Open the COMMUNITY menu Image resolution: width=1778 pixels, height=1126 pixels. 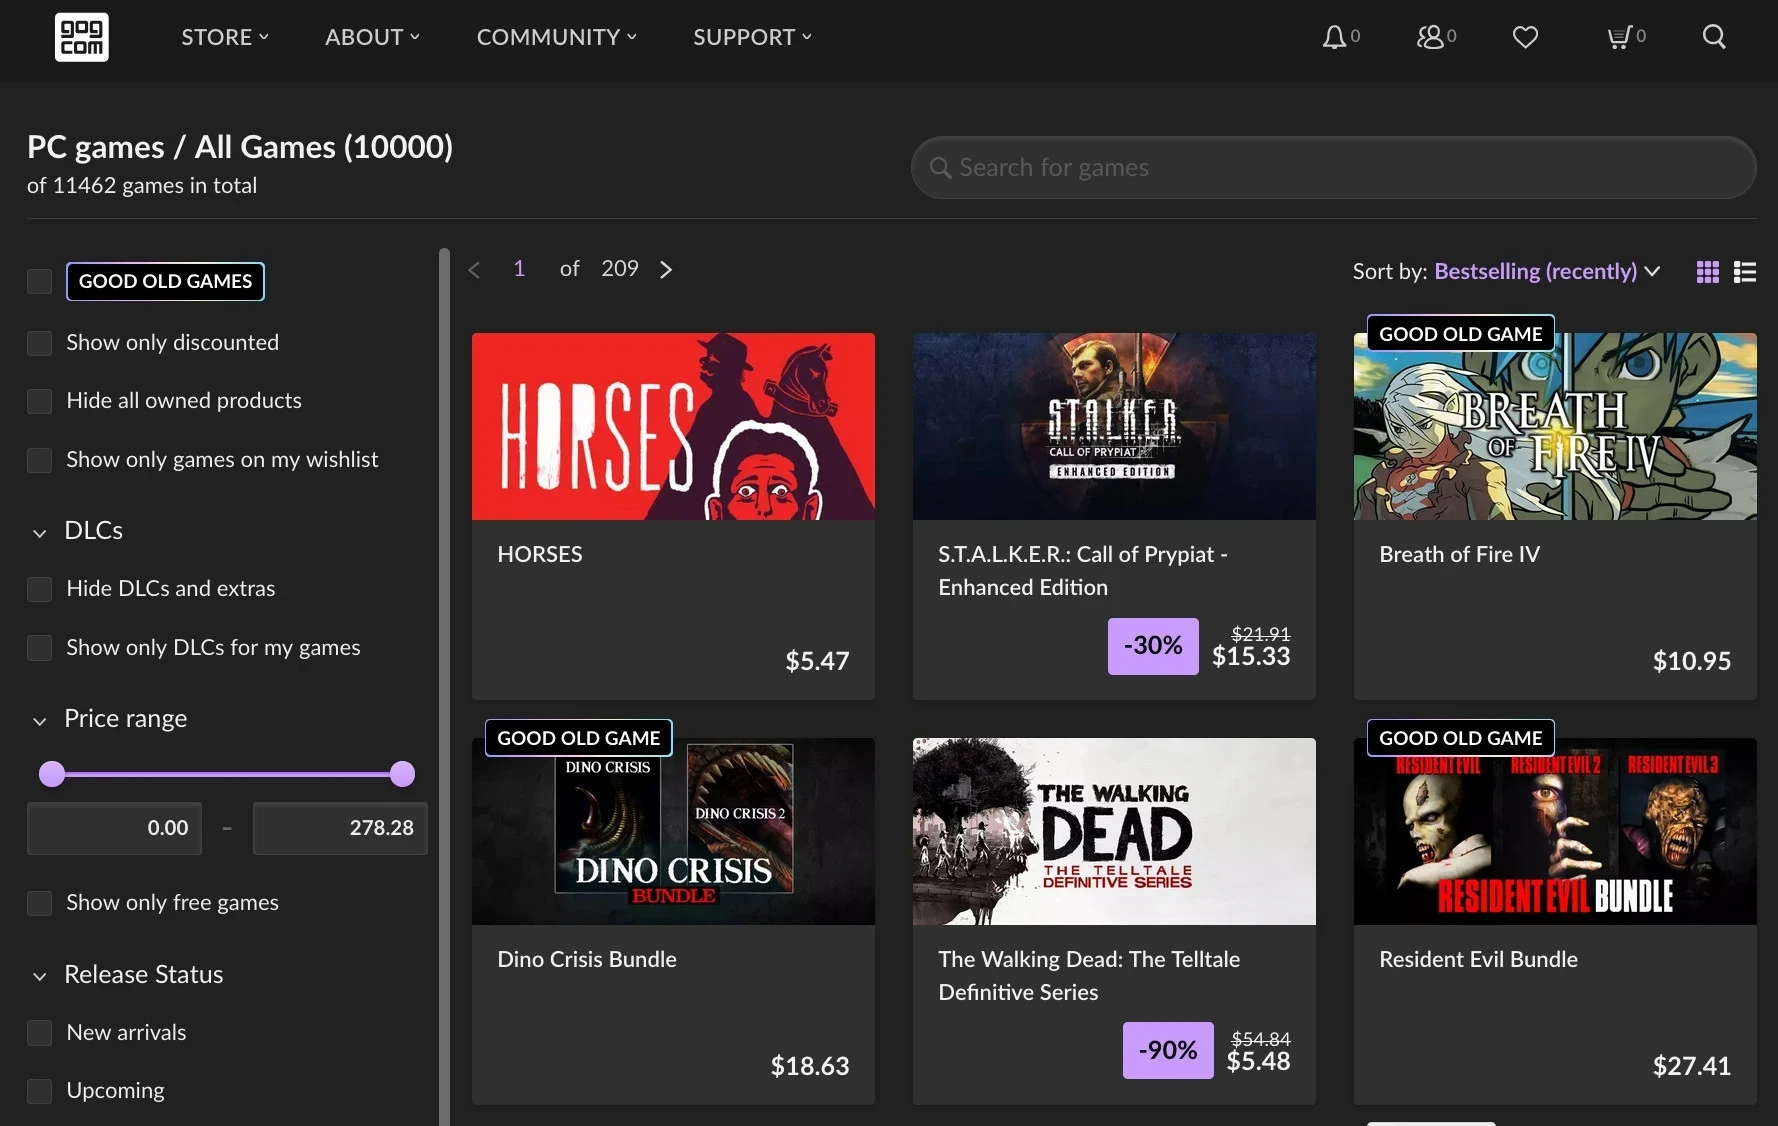pyautogui.click(x=556, y=37)
